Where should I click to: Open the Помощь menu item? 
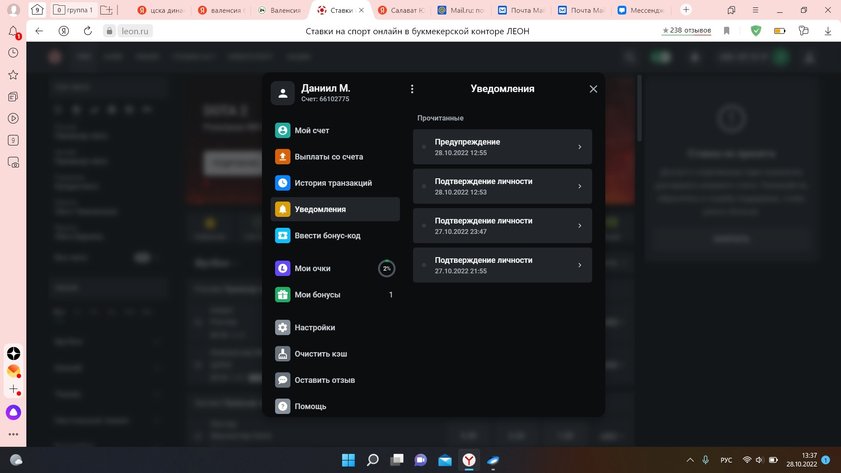[310, 406]
